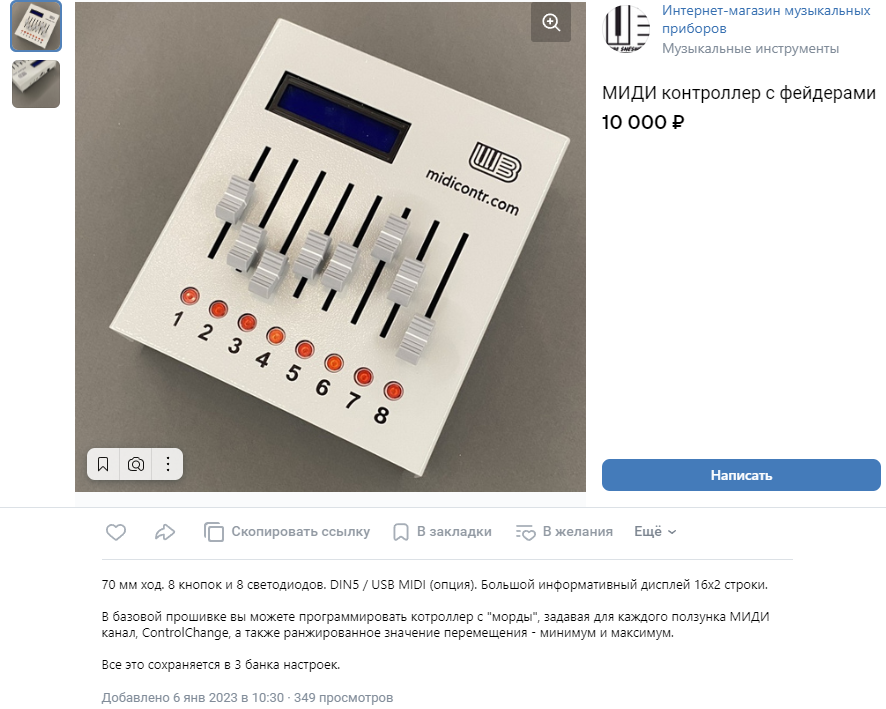This screenshot has height=709, width=886.
Task: Toggle В желания wishlist
Action: (x=564, y=532)
